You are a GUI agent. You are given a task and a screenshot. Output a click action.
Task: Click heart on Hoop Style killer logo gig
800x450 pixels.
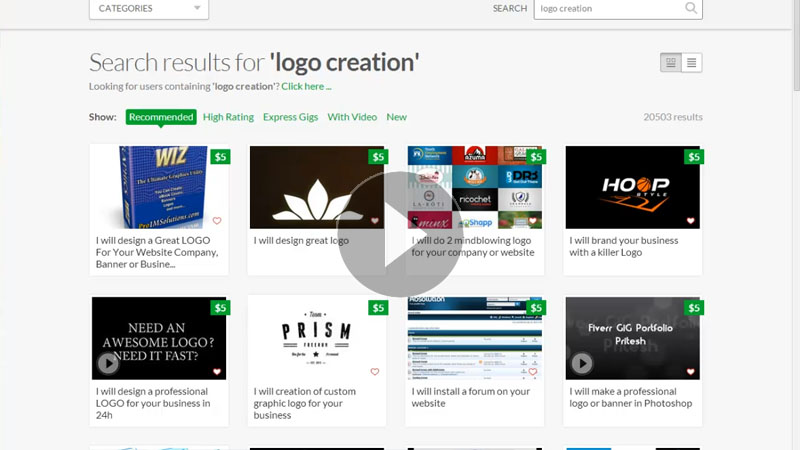click(x=690, y=221)
